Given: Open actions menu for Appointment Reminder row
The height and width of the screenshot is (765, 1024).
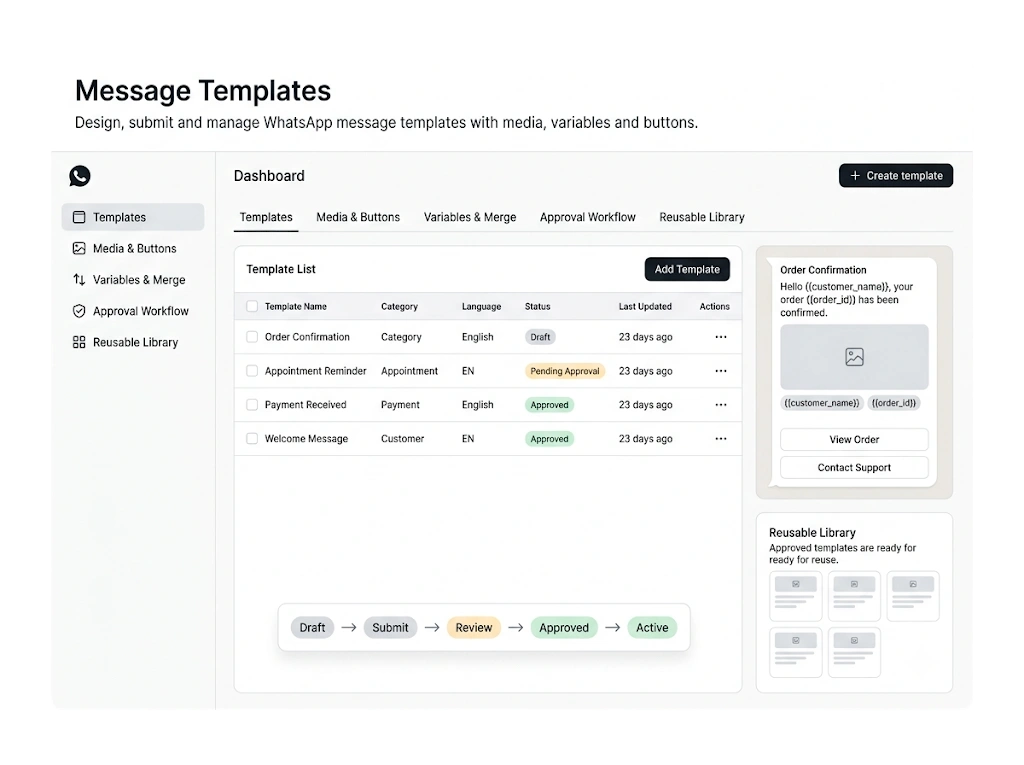Looking at the screenshot, I should coord(721,371).
